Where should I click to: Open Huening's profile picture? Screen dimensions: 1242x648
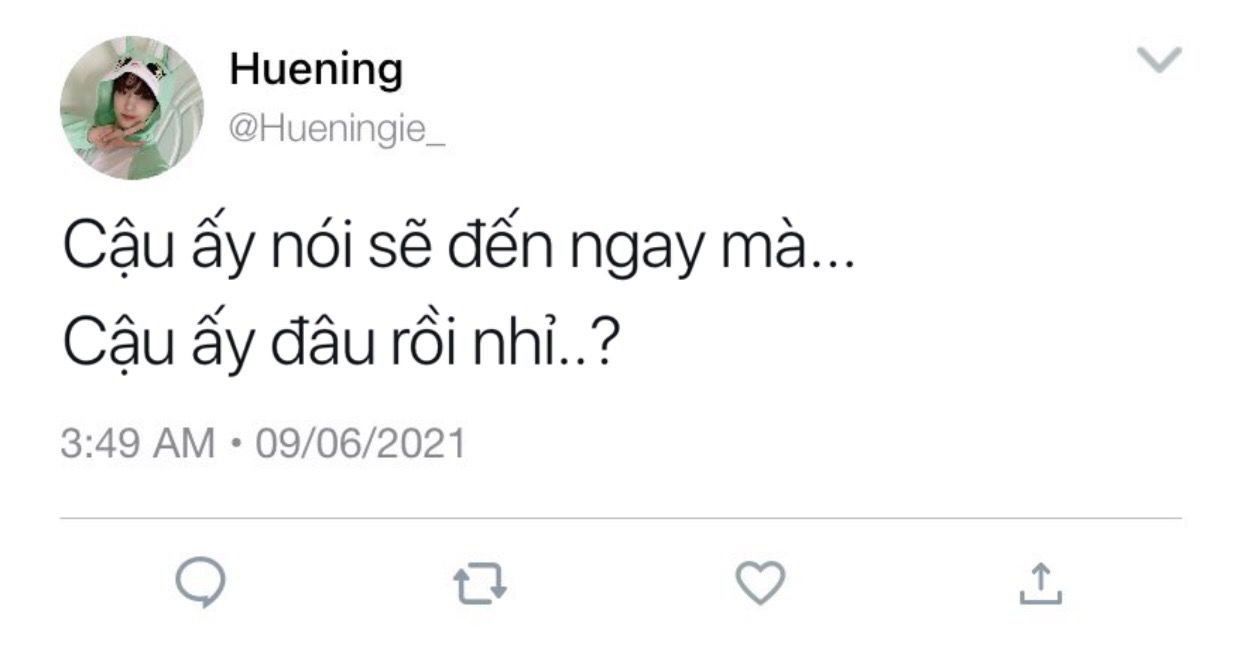(131, 107)
